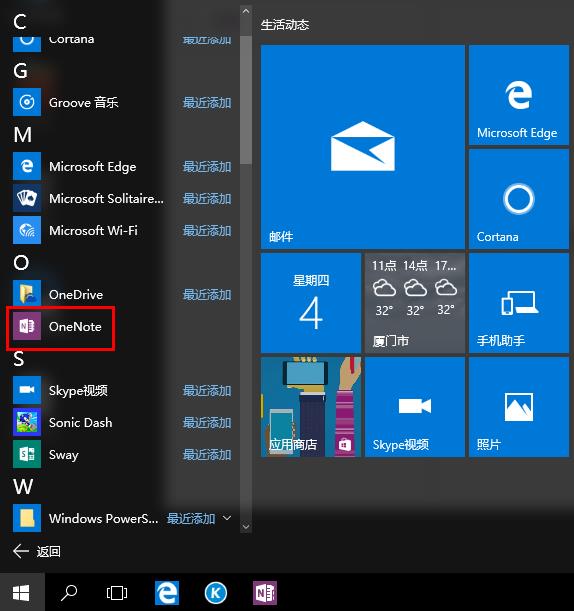The width and height of the screenshot is (574, 611).
Task: Open the calendar tile showing 星期四 4
Action: coord(311,303)
